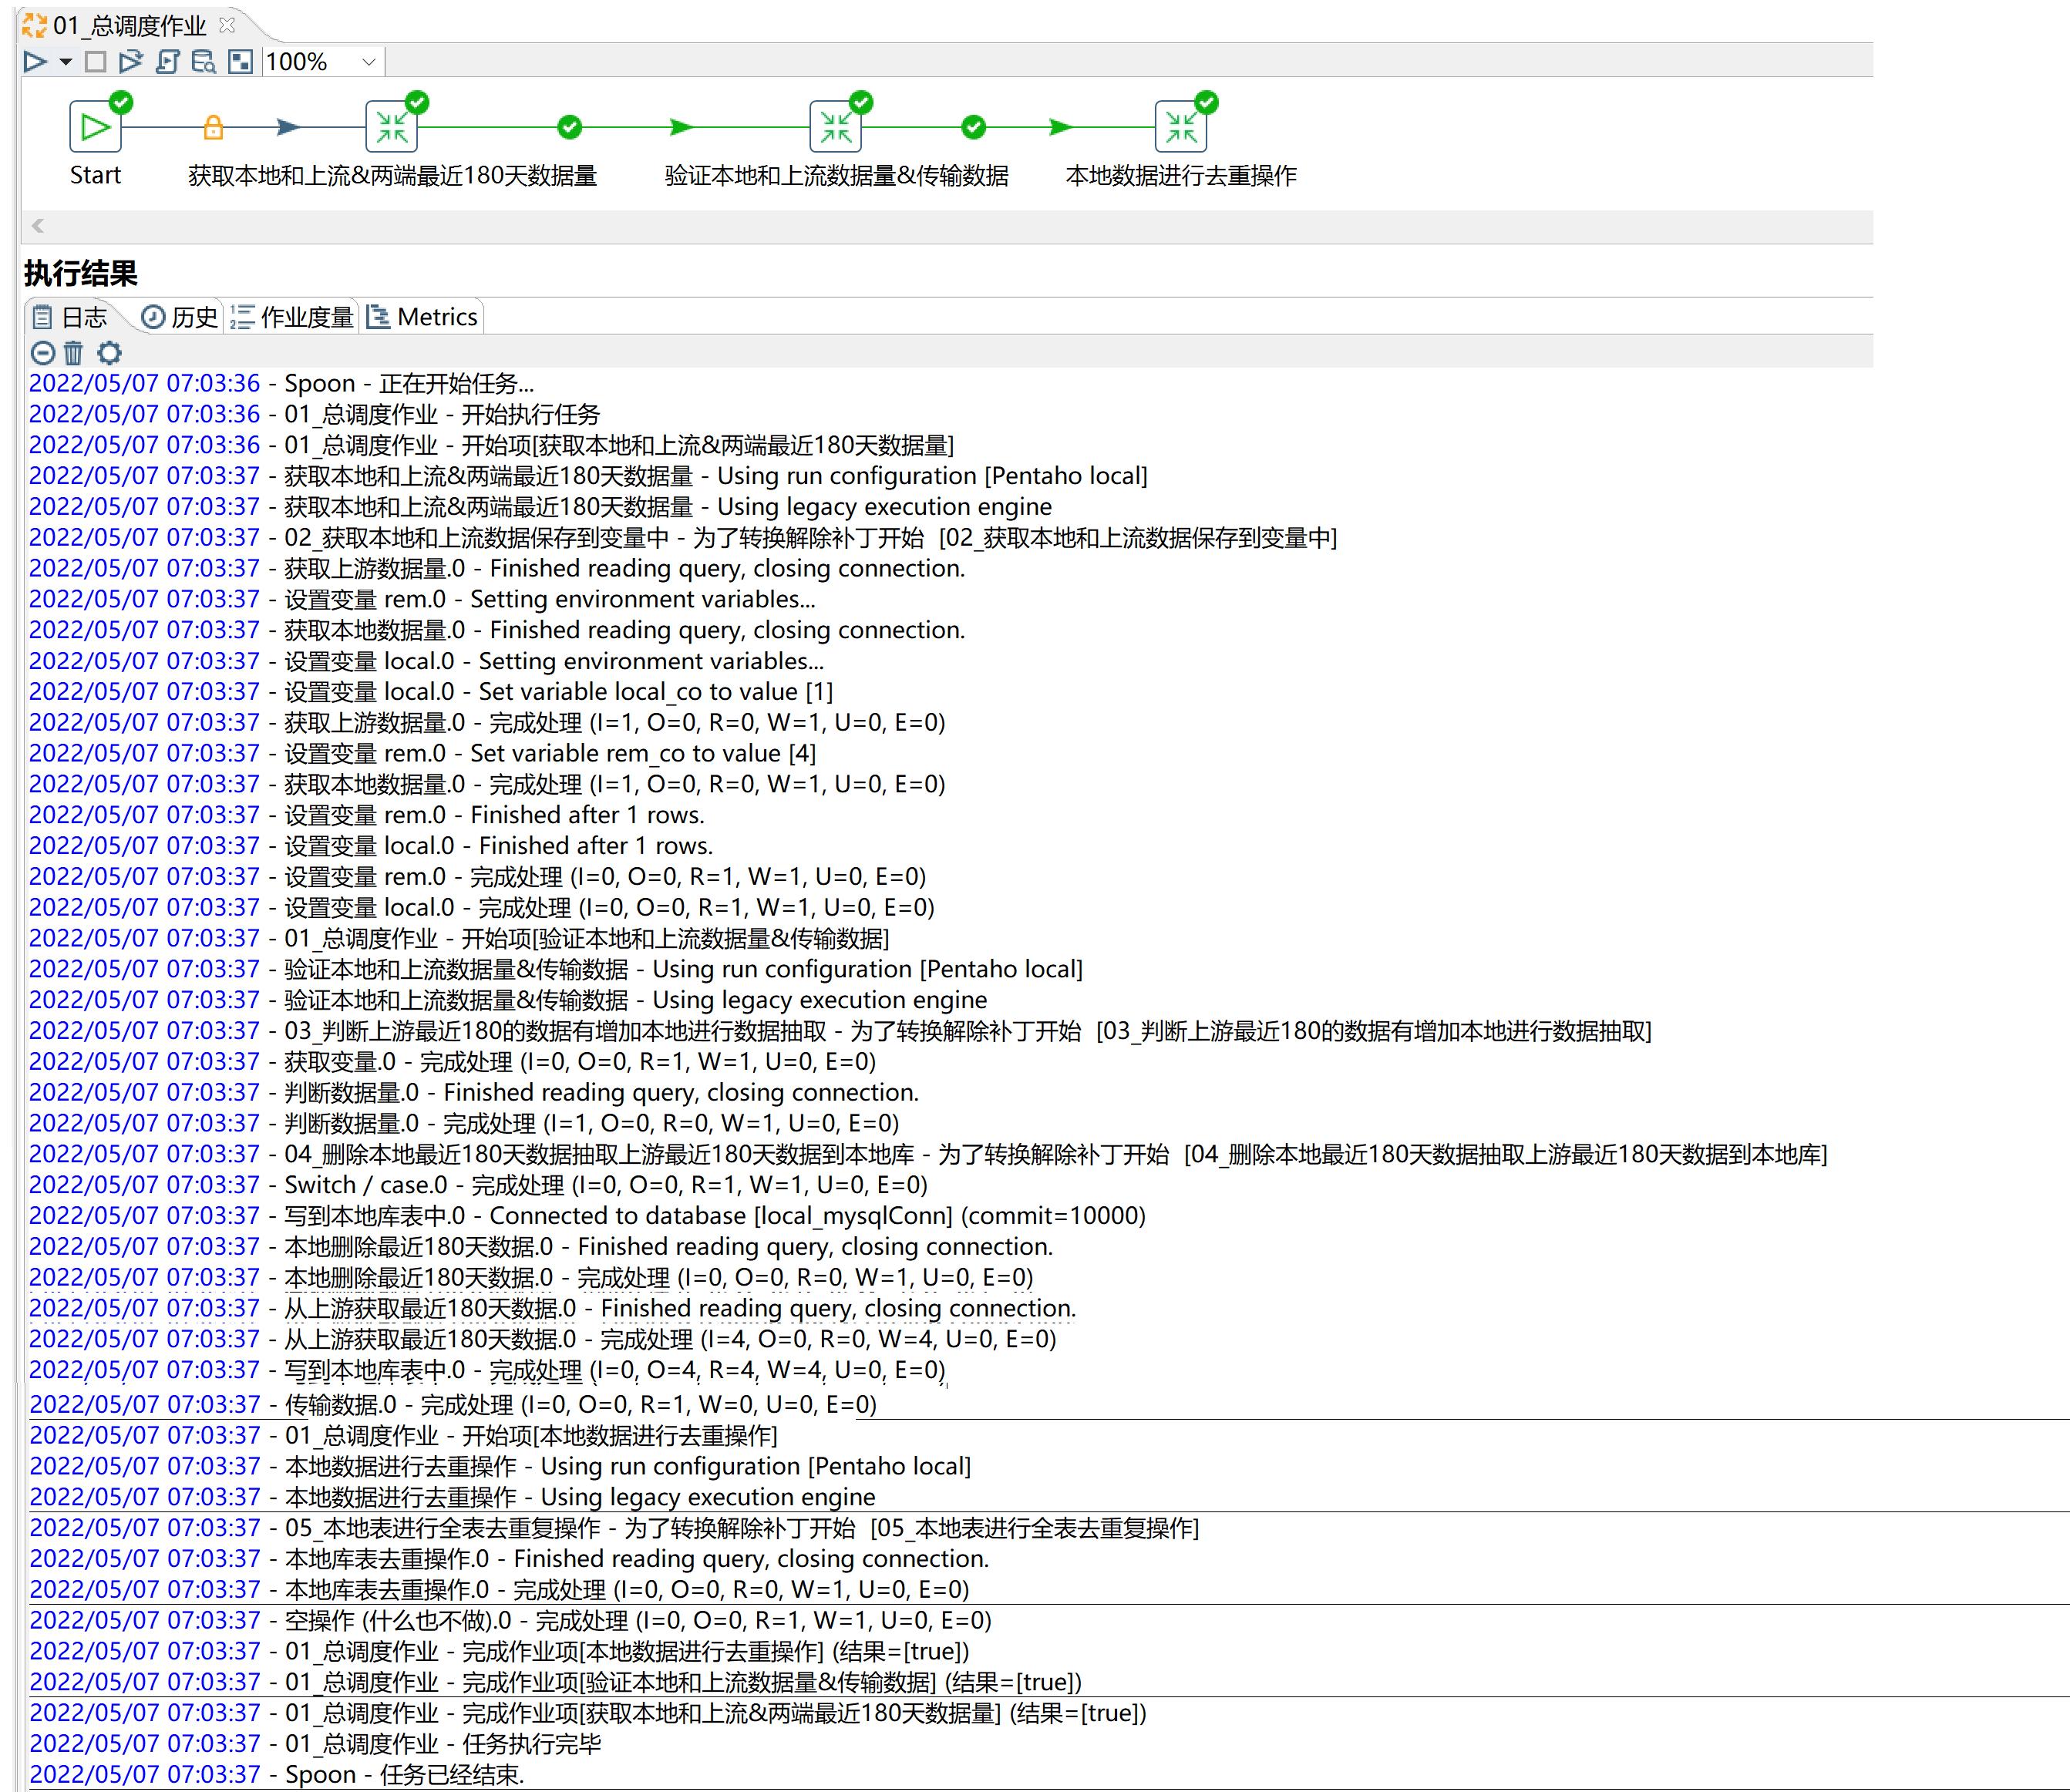Switch to the Metrics tab
Image resolution: width=2070 pixels, height=1792 pixels.
click(422, 317)
